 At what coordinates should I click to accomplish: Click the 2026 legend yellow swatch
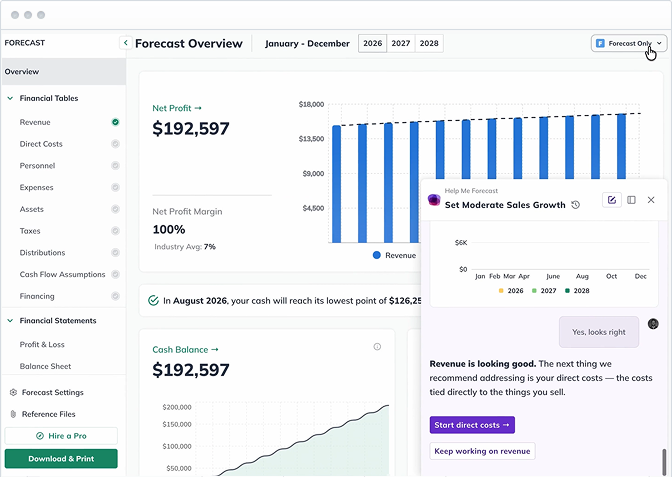(x=501, y=291)
